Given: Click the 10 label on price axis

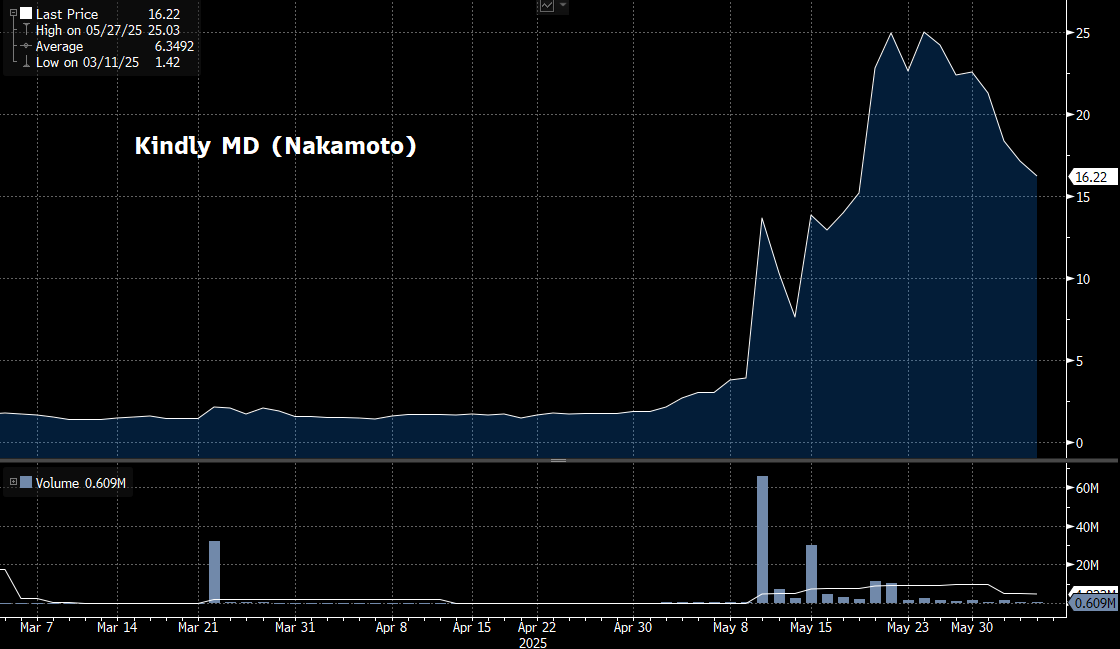Looking at the screenshot, I should [1083, 279].
